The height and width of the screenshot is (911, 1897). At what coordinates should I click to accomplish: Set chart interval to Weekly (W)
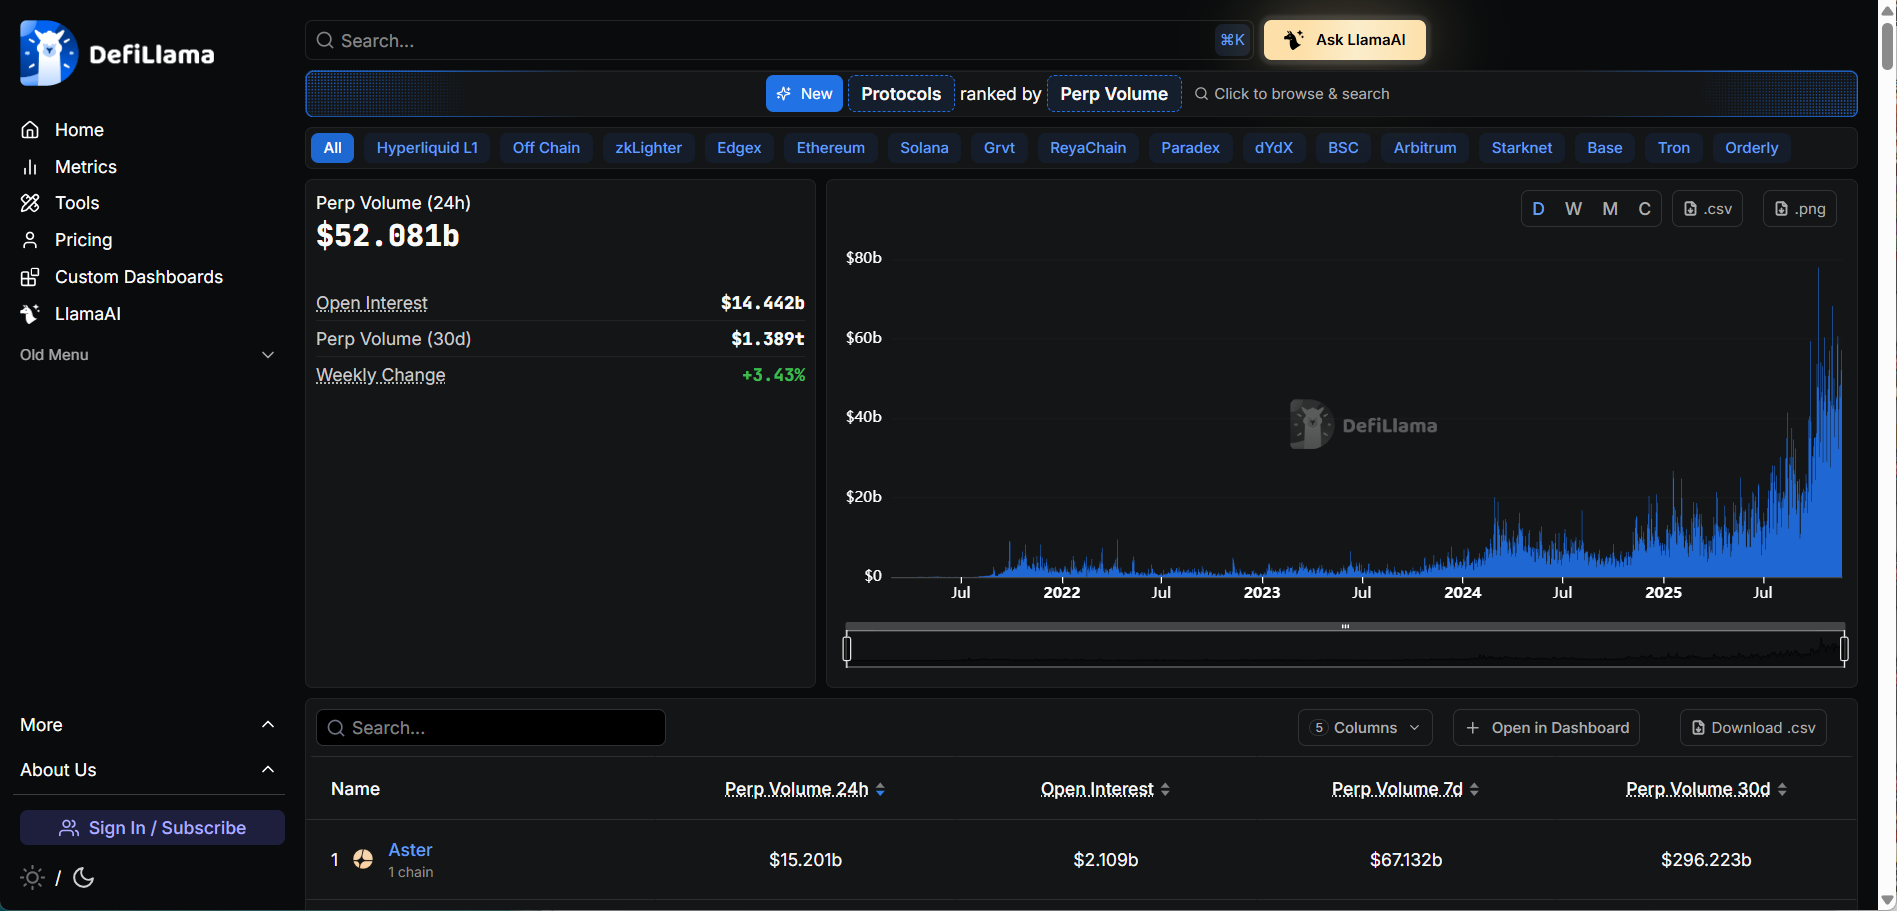point(1573,209)
